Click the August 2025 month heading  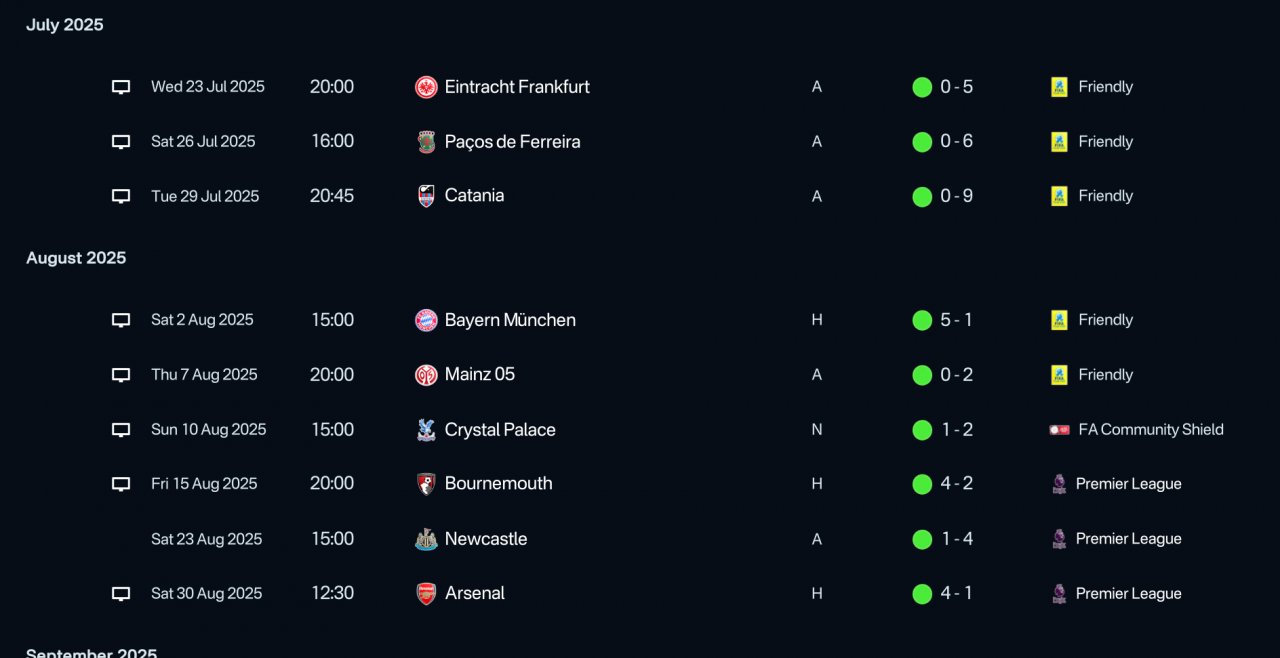click(76, 258)
